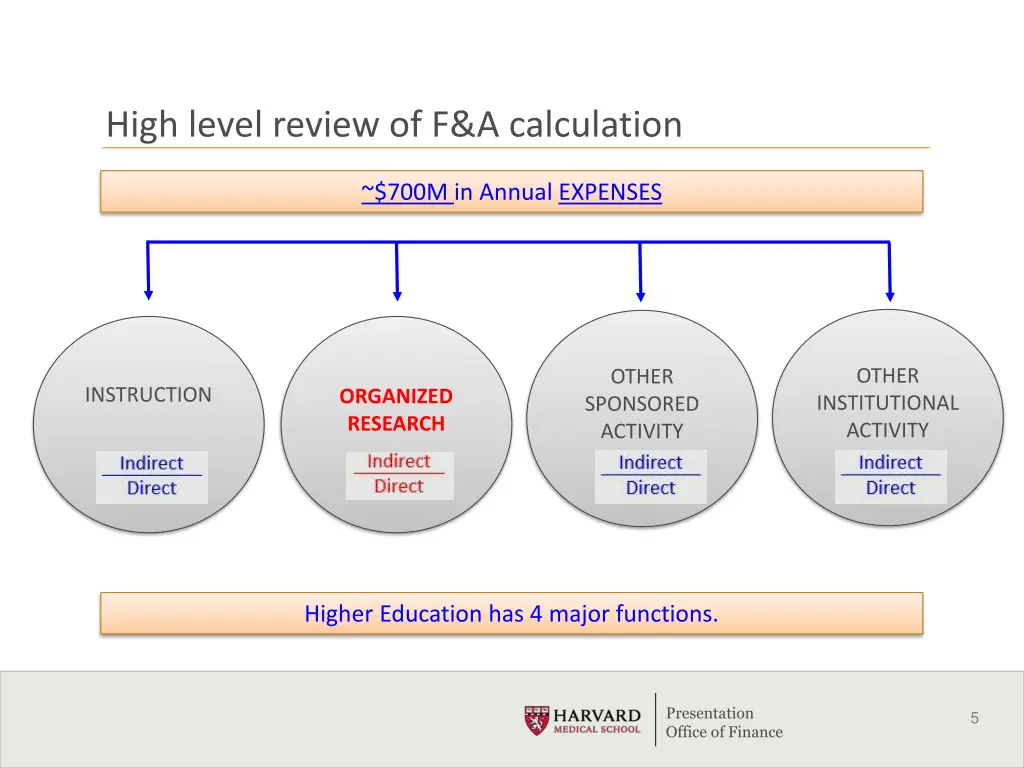Viewport: 1024px width, 768px height.
Task: Click the "in Annual" text in the banner
Action: [504, 192]
